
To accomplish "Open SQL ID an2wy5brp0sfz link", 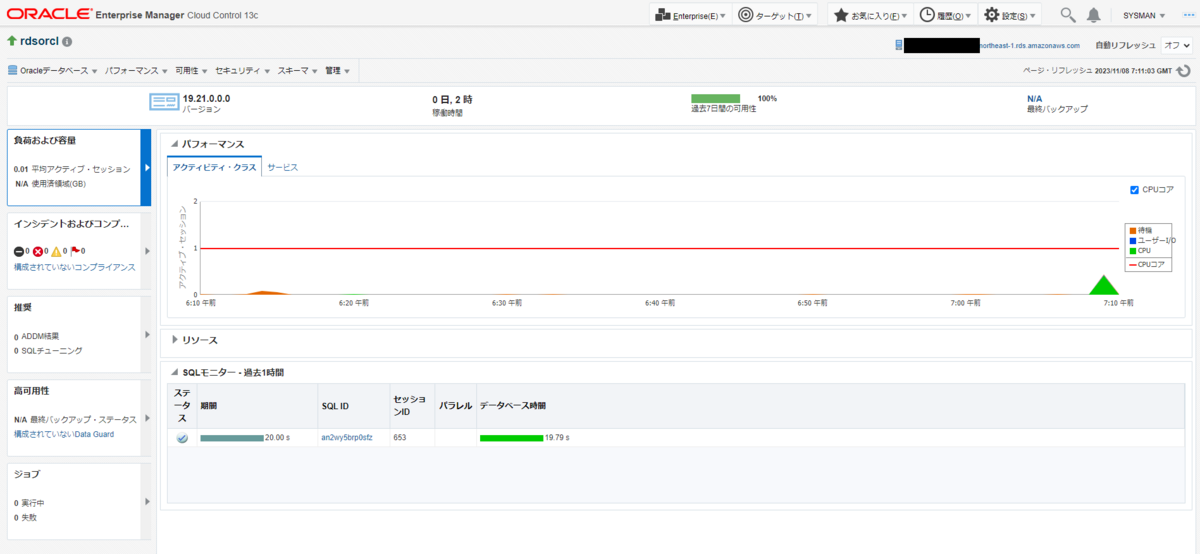I will click(x=347, y=438).
